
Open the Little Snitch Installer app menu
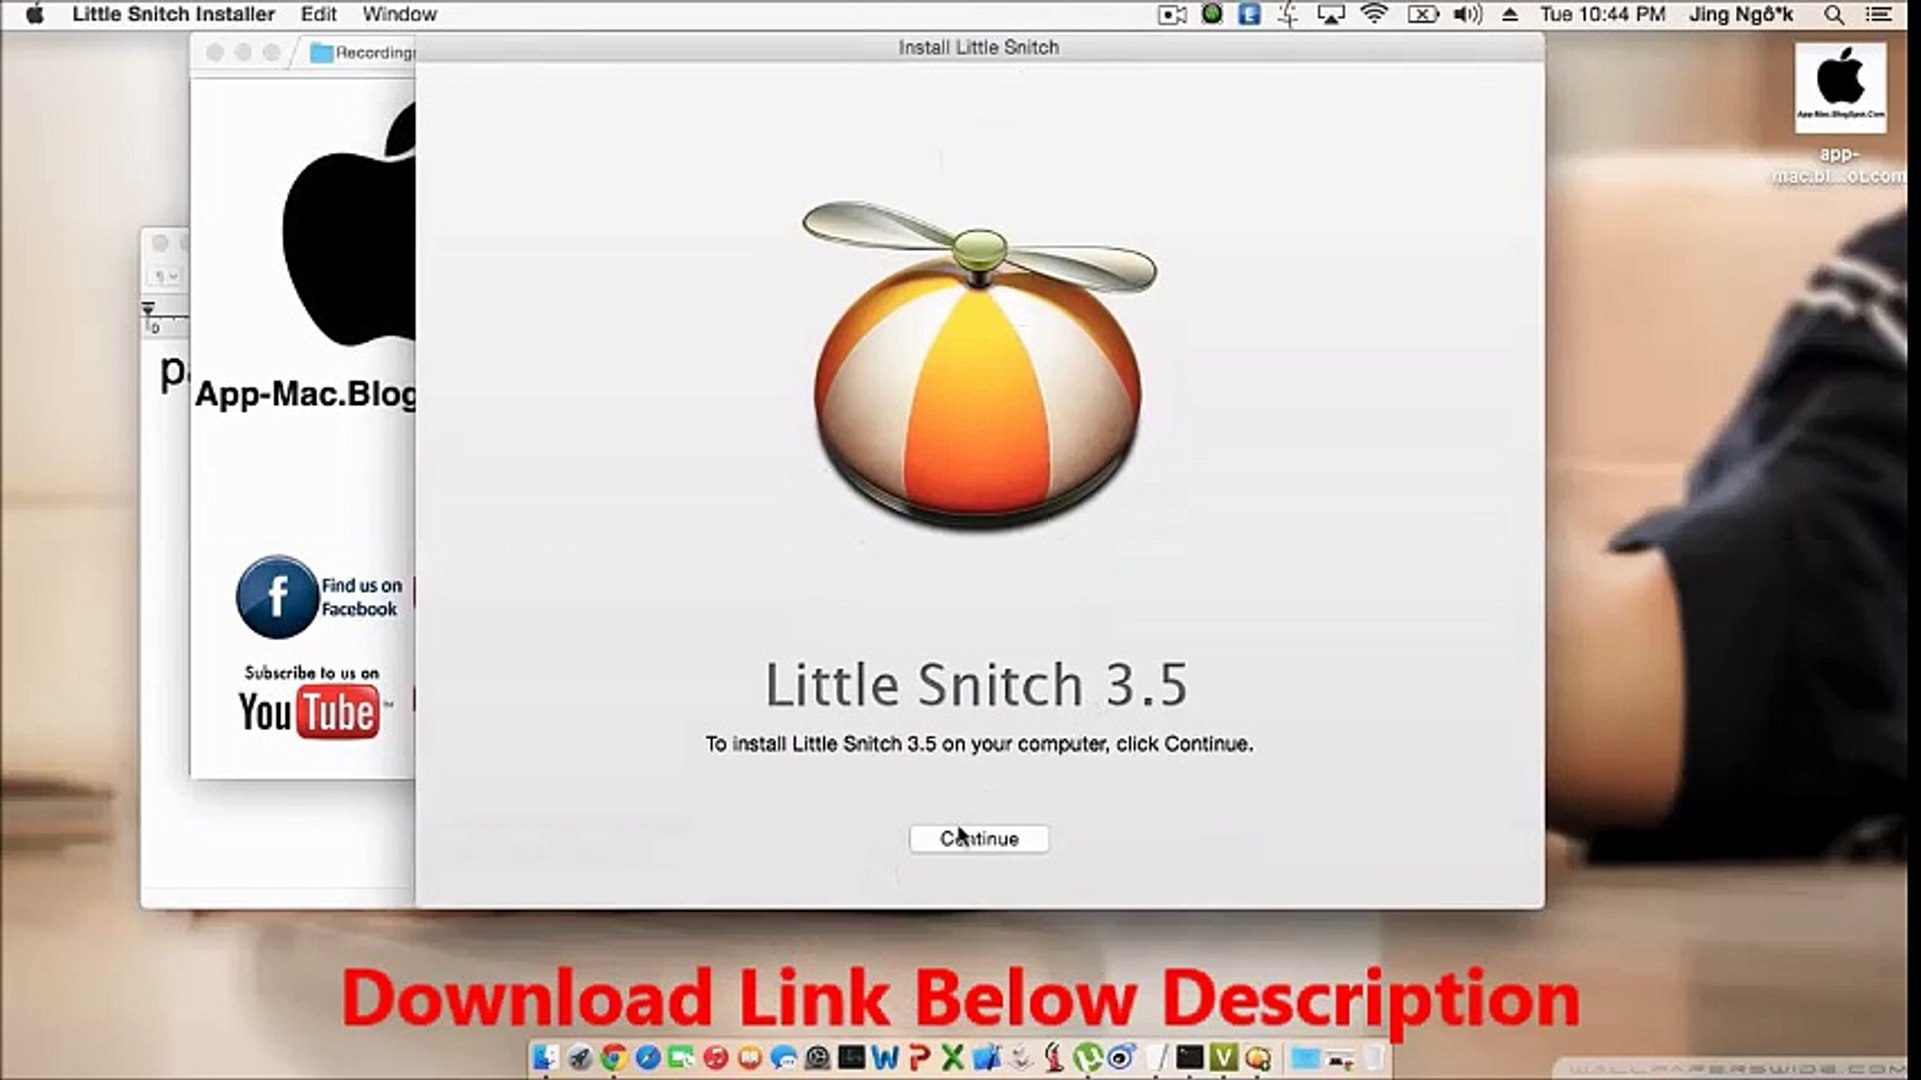[x=173, y=14]
